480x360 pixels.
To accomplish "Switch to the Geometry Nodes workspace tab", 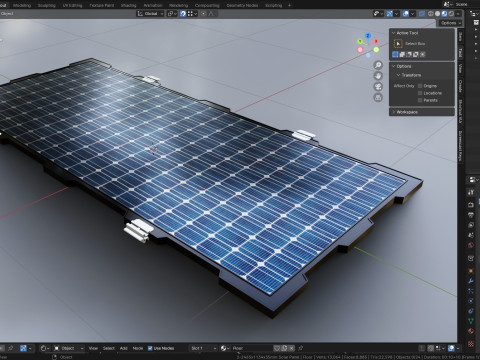I will 242,5.
